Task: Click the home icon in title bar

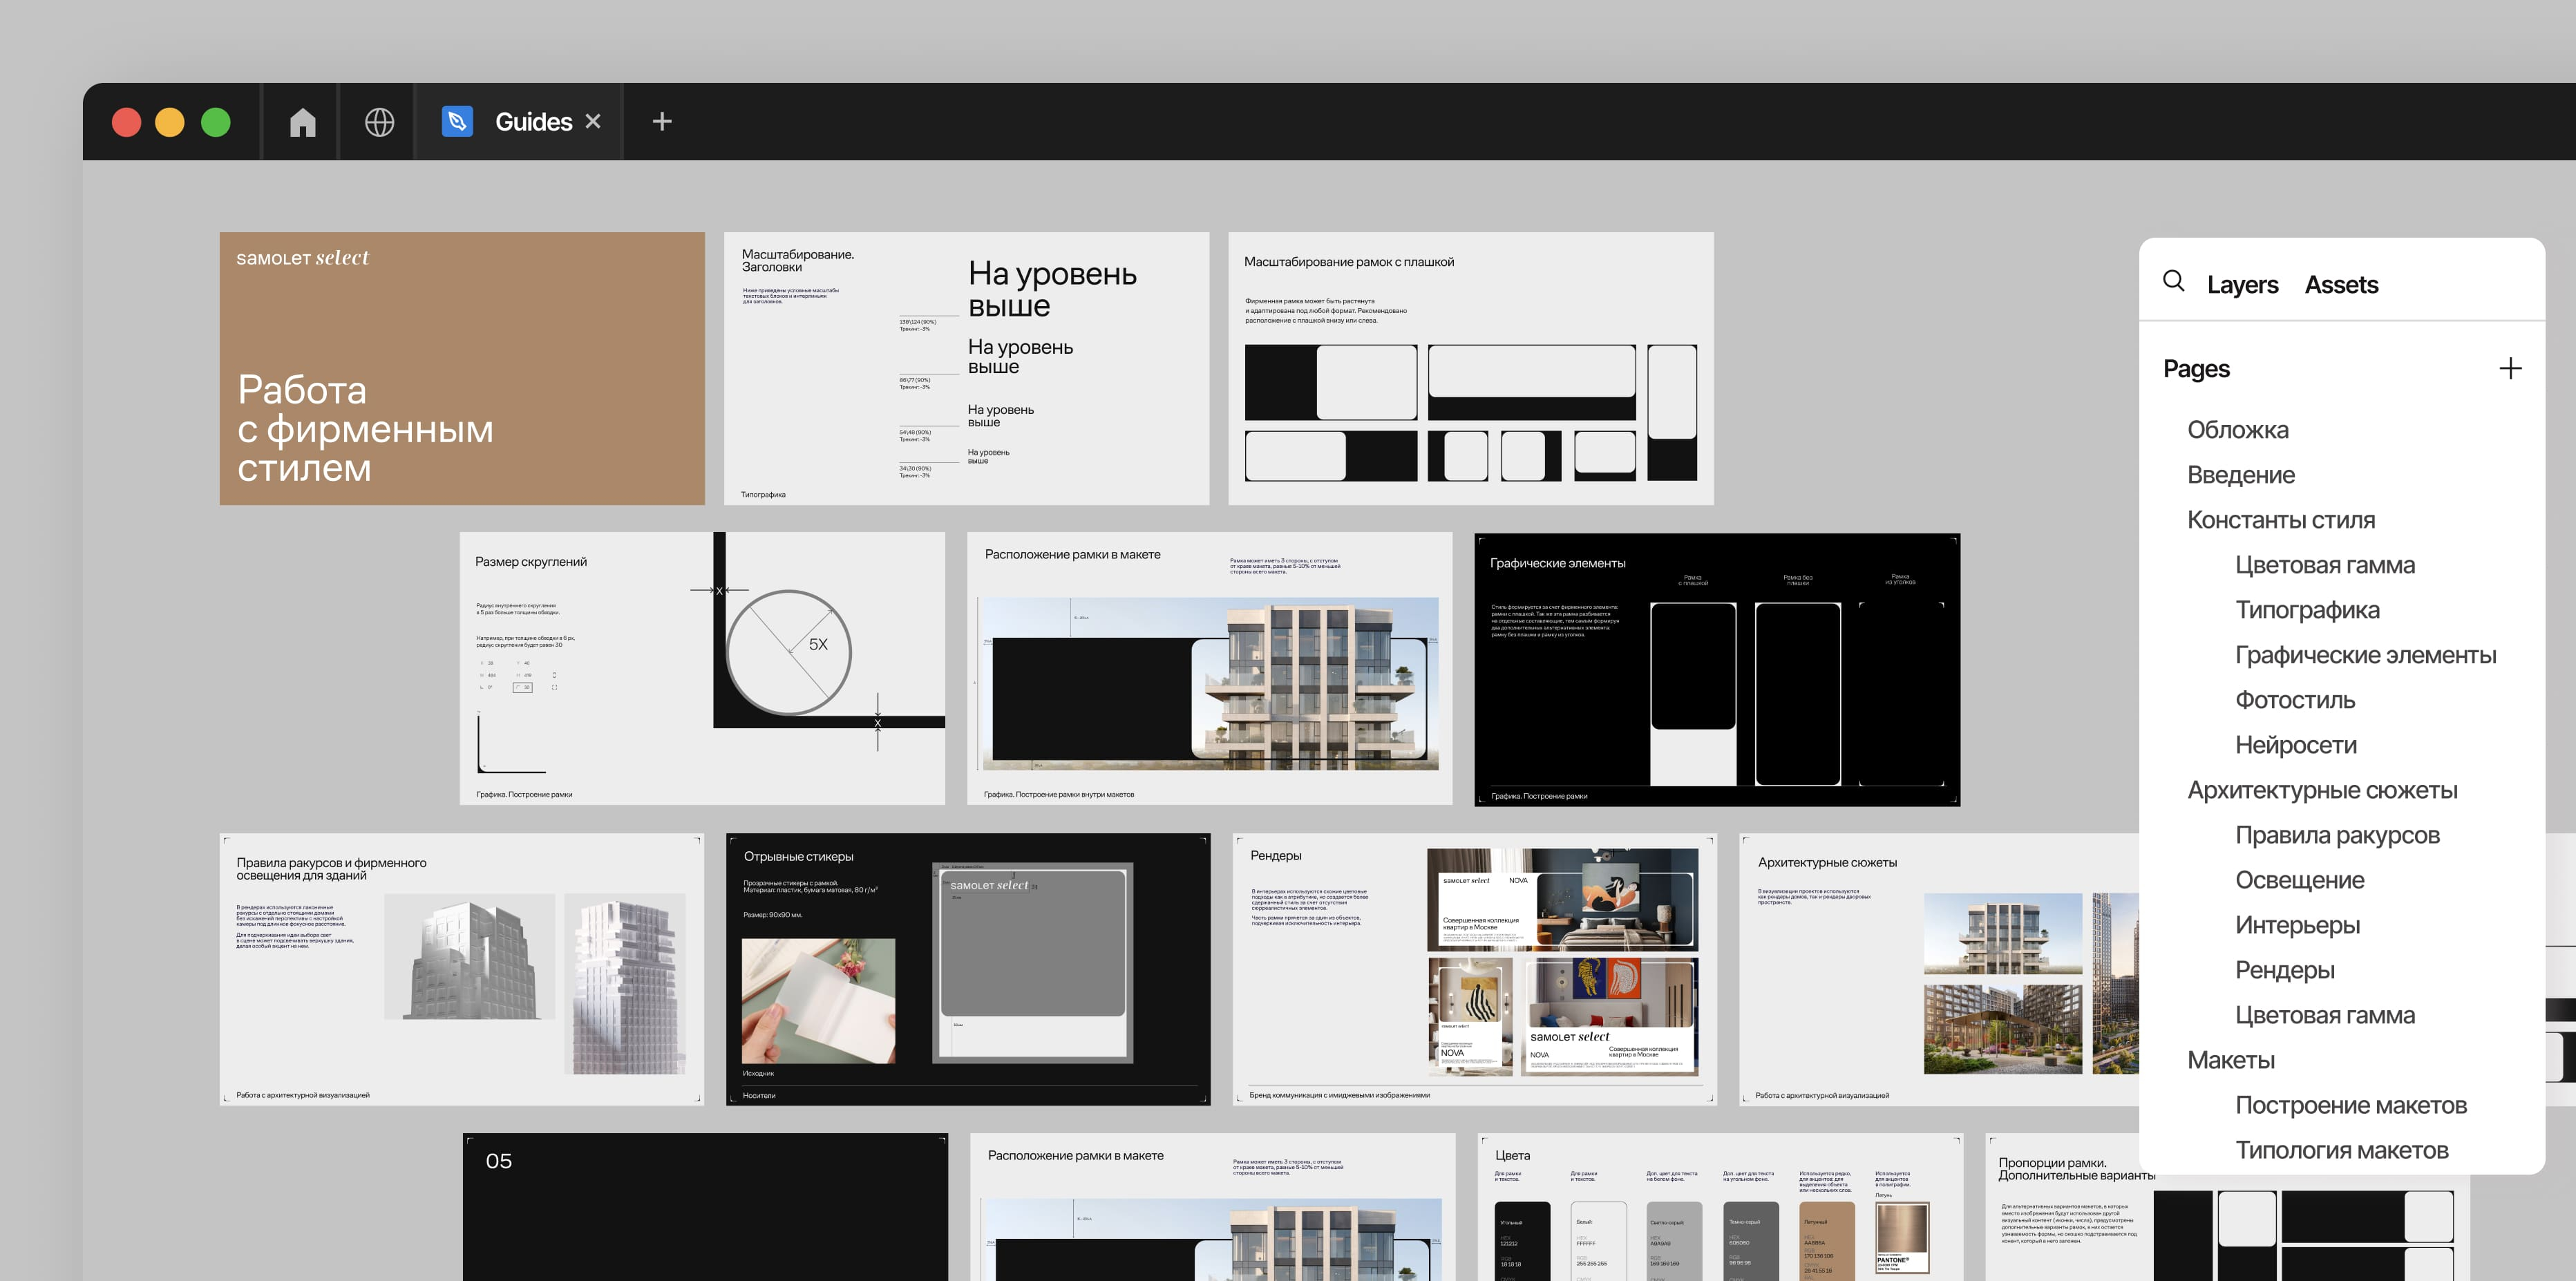Action: [x=302, y=122]
